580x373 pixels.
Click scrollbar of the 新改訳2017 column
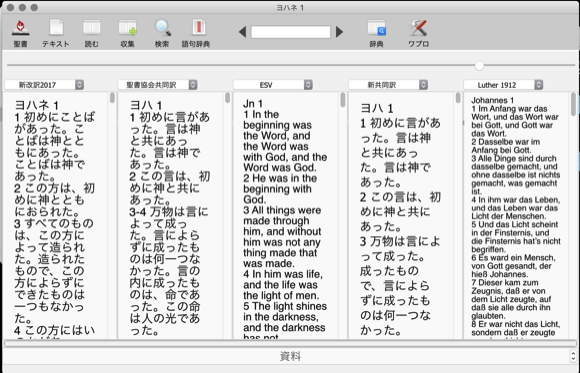coord(112,98)
